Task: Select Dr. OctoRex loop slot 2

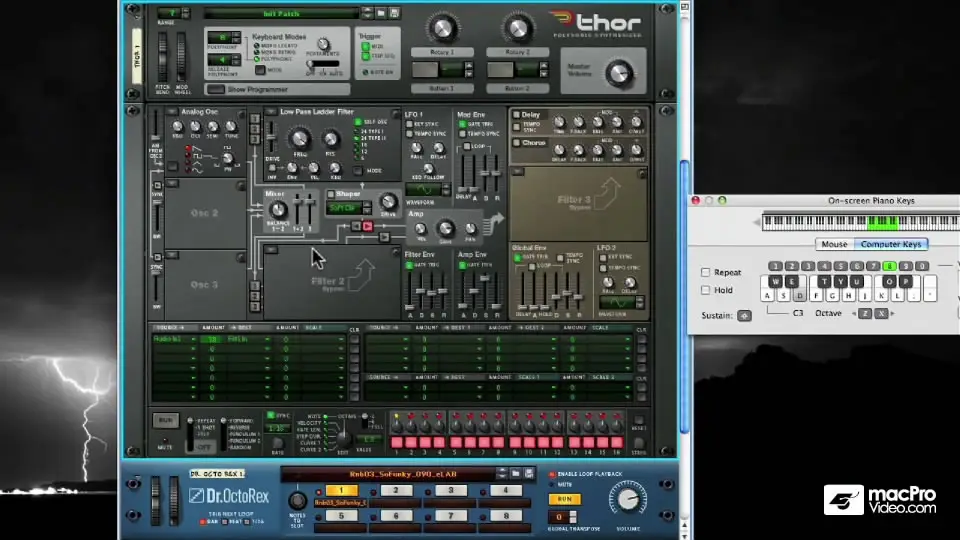Action: click(396, 490)
